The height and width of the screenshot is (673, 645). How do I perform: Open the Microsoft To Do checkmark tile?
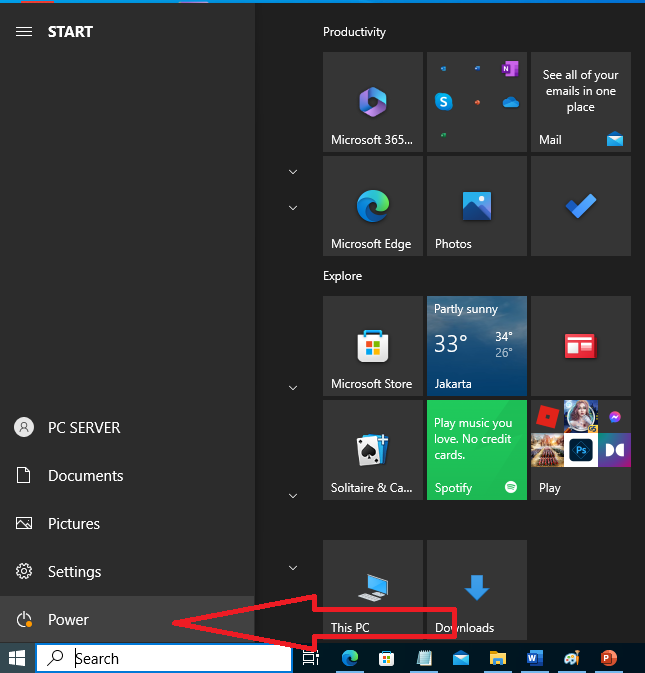pos(581,206)
